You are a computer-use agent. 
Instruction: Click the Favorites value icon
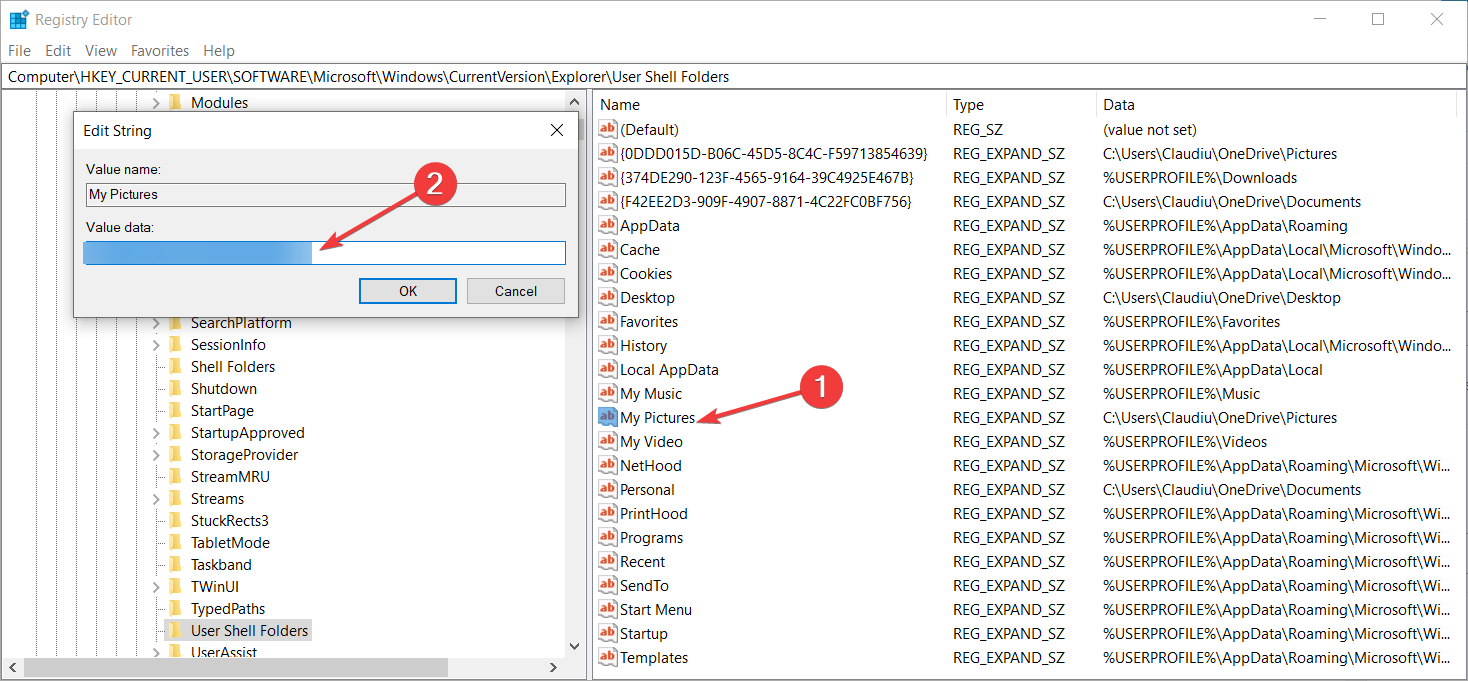tap(608, 321)
